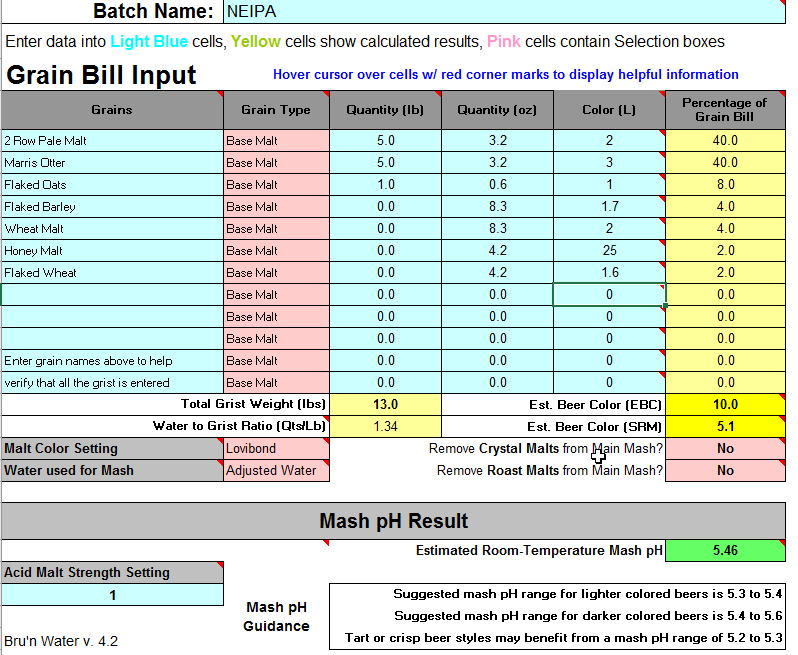Click the Quantity (lb) column header
The image size is (798, 655).
pos(385,110)
